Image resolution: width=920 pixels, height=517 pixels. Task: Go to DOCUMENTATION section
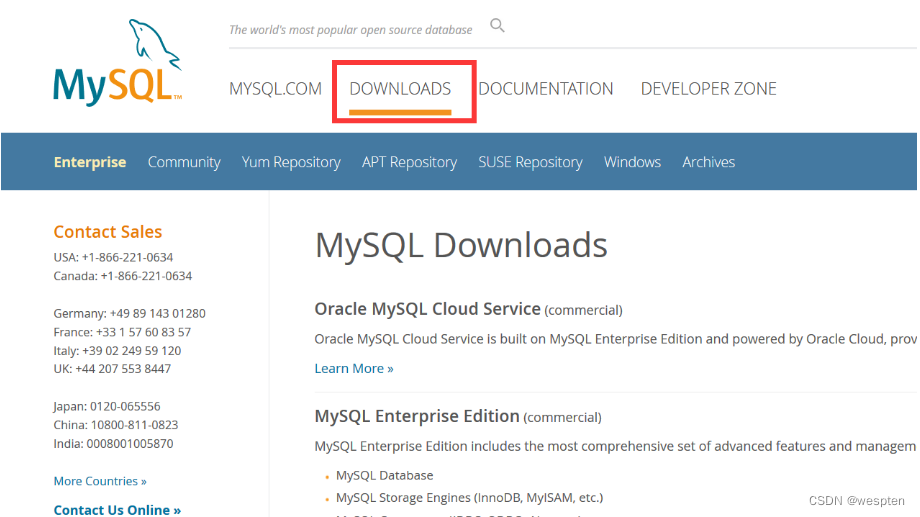[546, 89]
